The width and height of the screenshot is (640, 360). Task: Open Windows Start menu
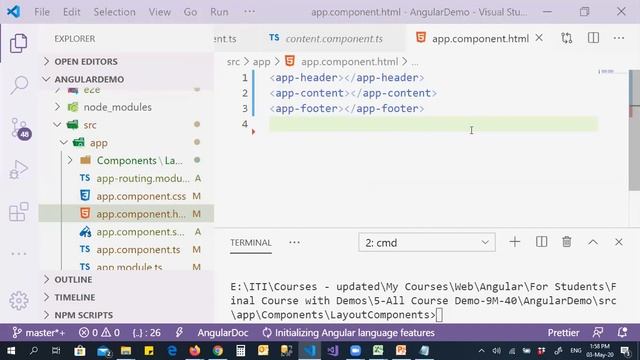(11, 351)
